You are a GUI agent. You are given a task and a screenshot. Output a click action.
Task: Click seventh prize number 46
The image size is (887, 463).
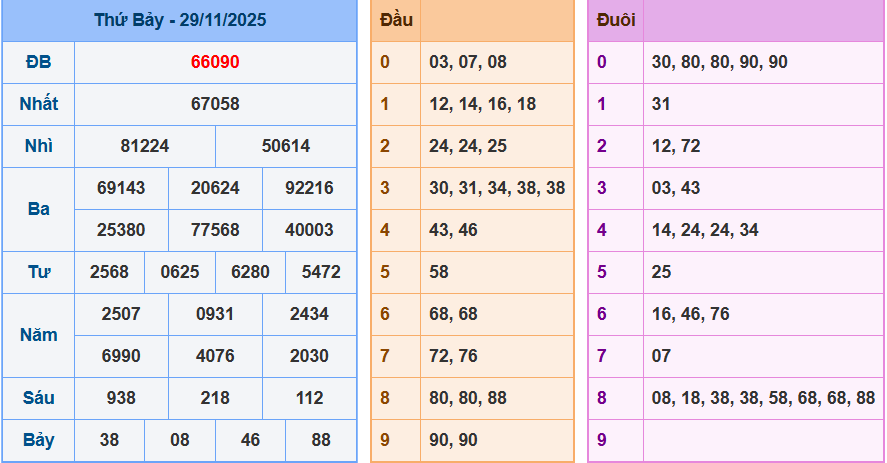point(250,440)
